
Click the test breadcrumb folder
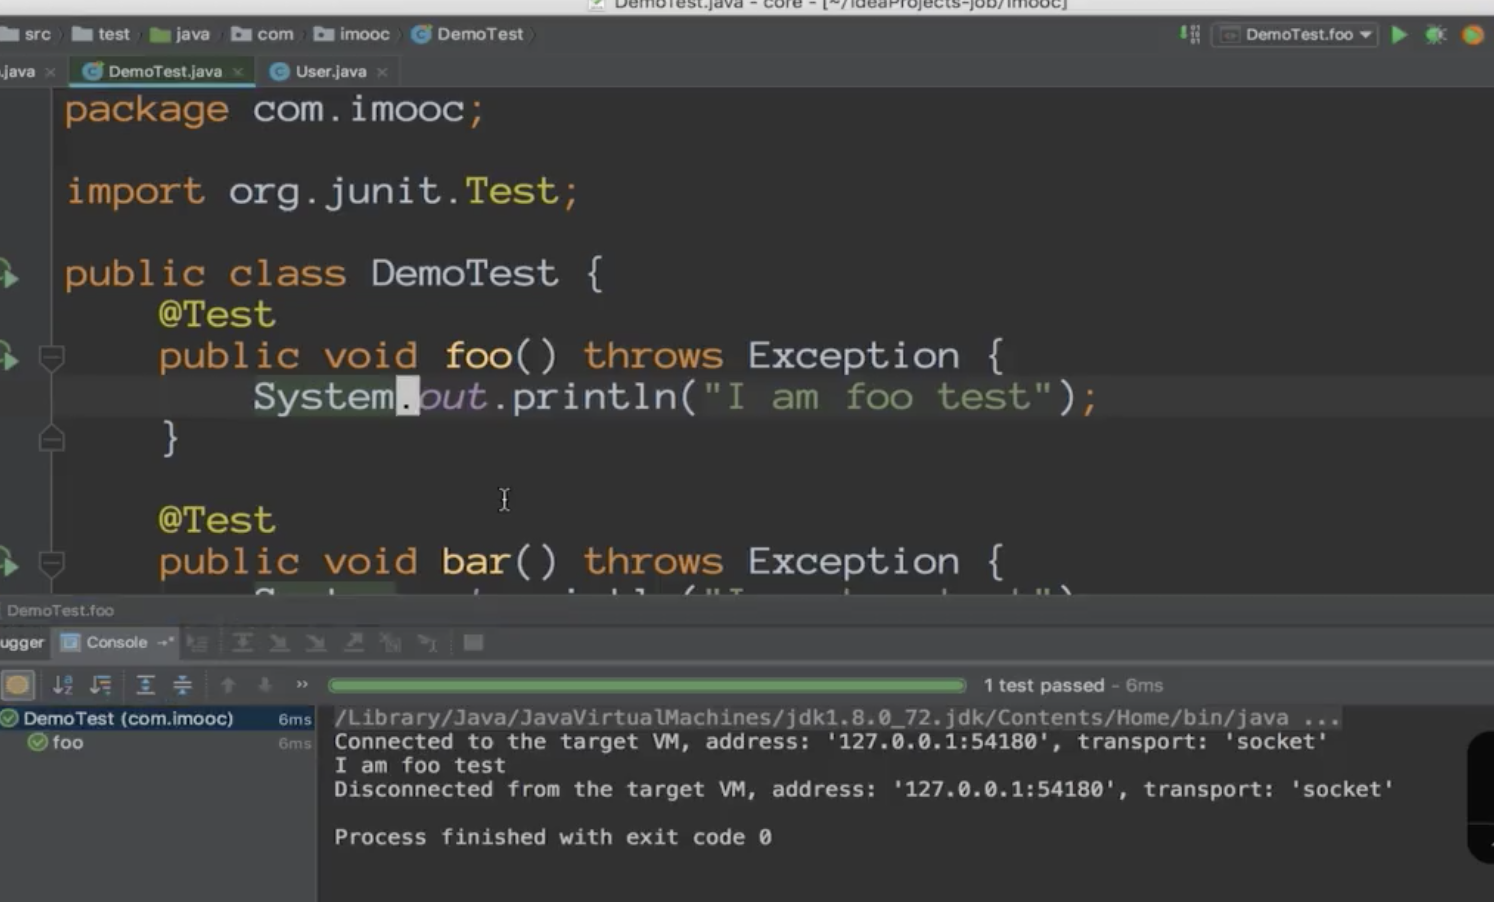(101, 34)
